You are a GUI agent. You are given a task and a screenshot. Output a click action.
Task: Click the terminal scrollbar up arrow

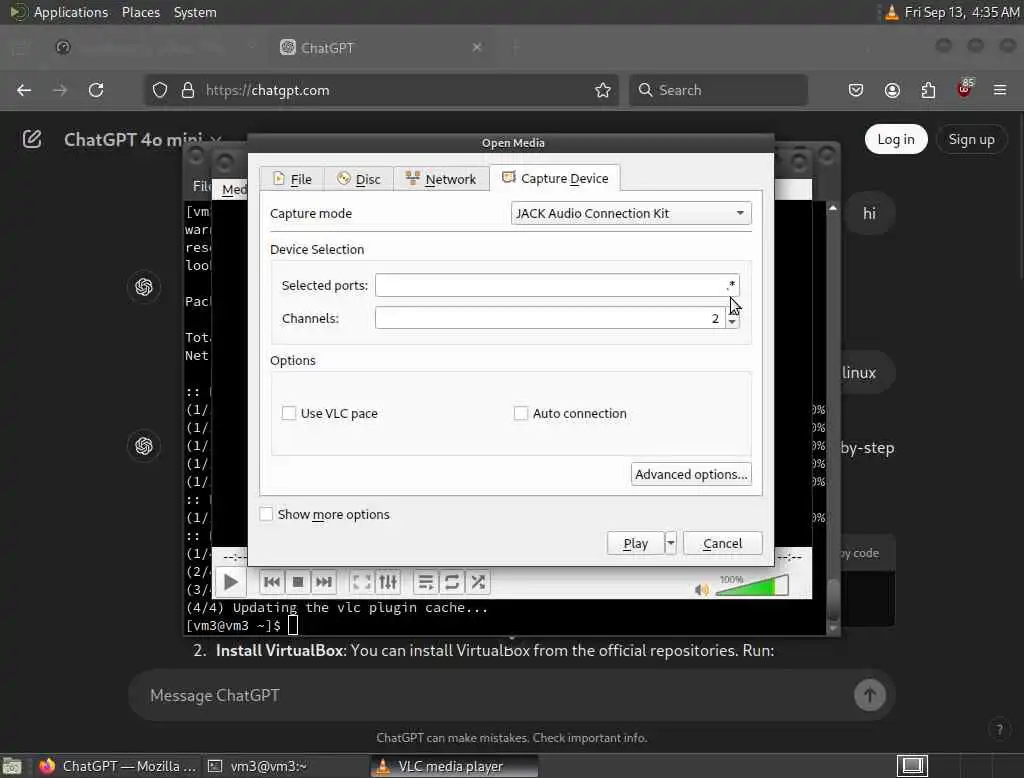833,208
